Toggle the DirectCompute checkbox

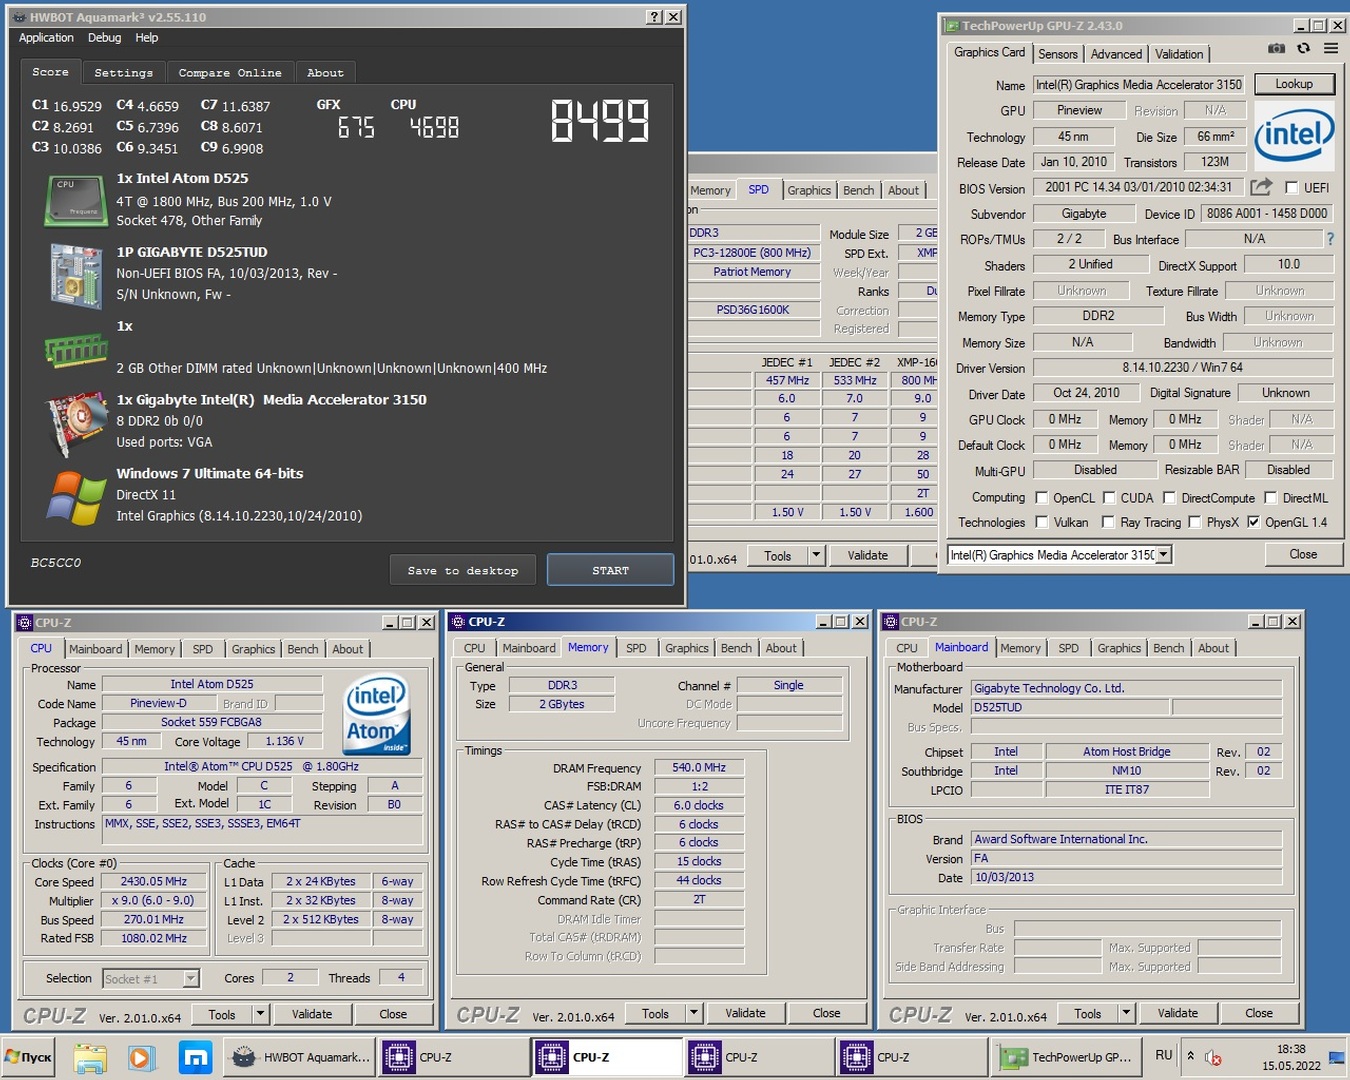(x=1169, y=497)
